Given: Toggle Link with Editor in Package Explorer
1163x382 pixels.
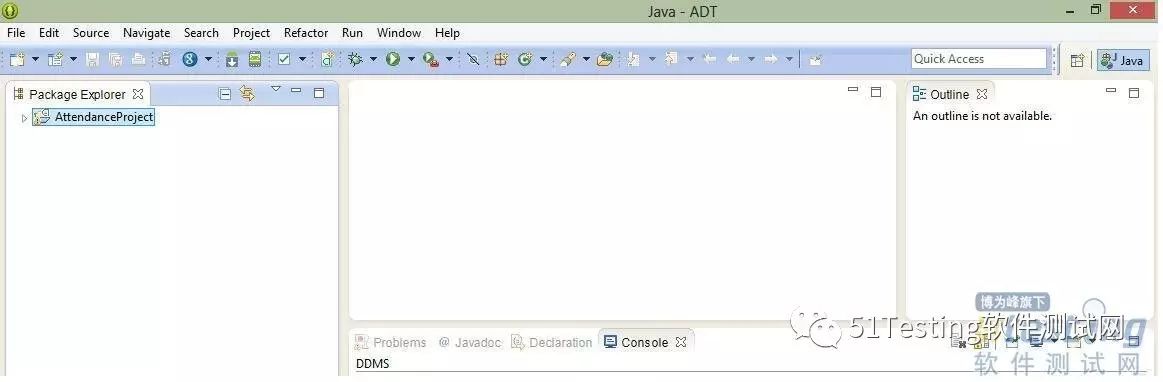Looking at the screenshot, I should point(247,93).
